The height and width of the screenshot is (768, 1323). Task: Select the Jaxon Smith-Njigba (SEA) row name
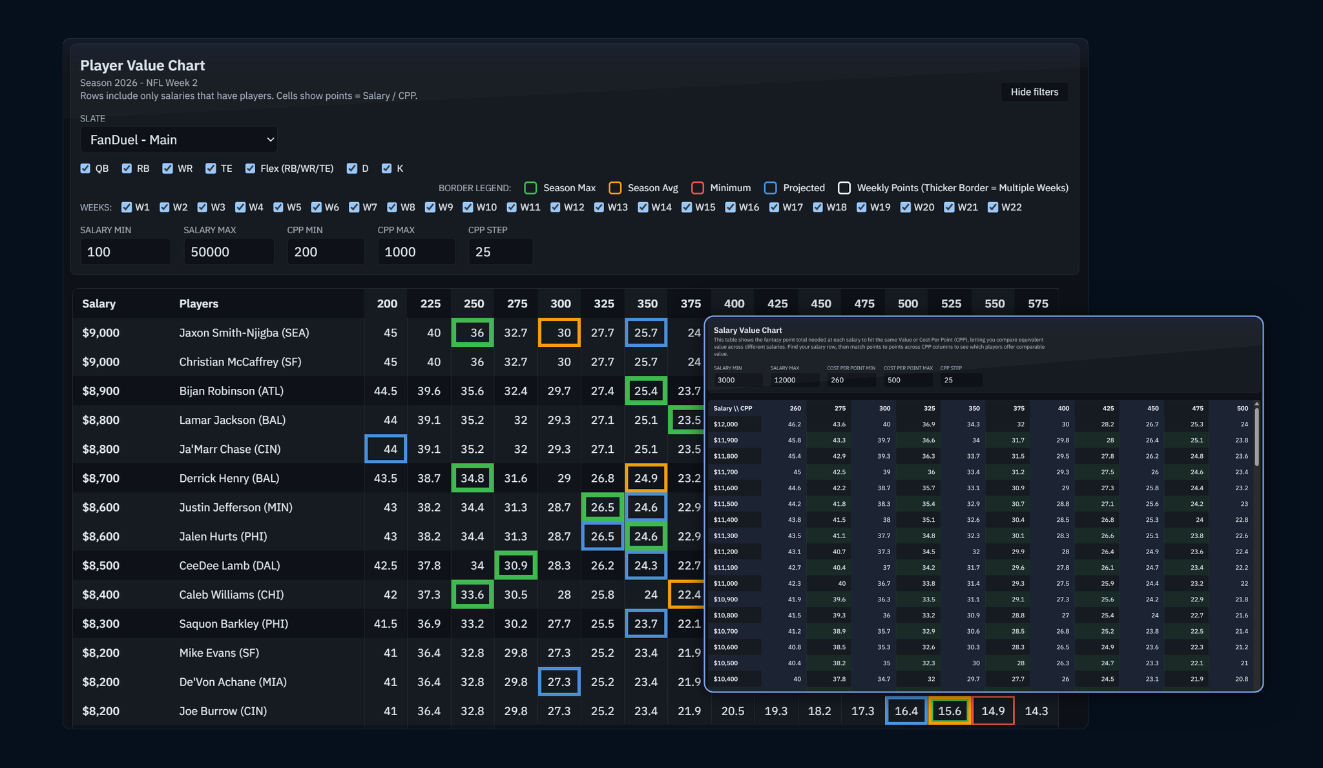[x=245, y=333]
